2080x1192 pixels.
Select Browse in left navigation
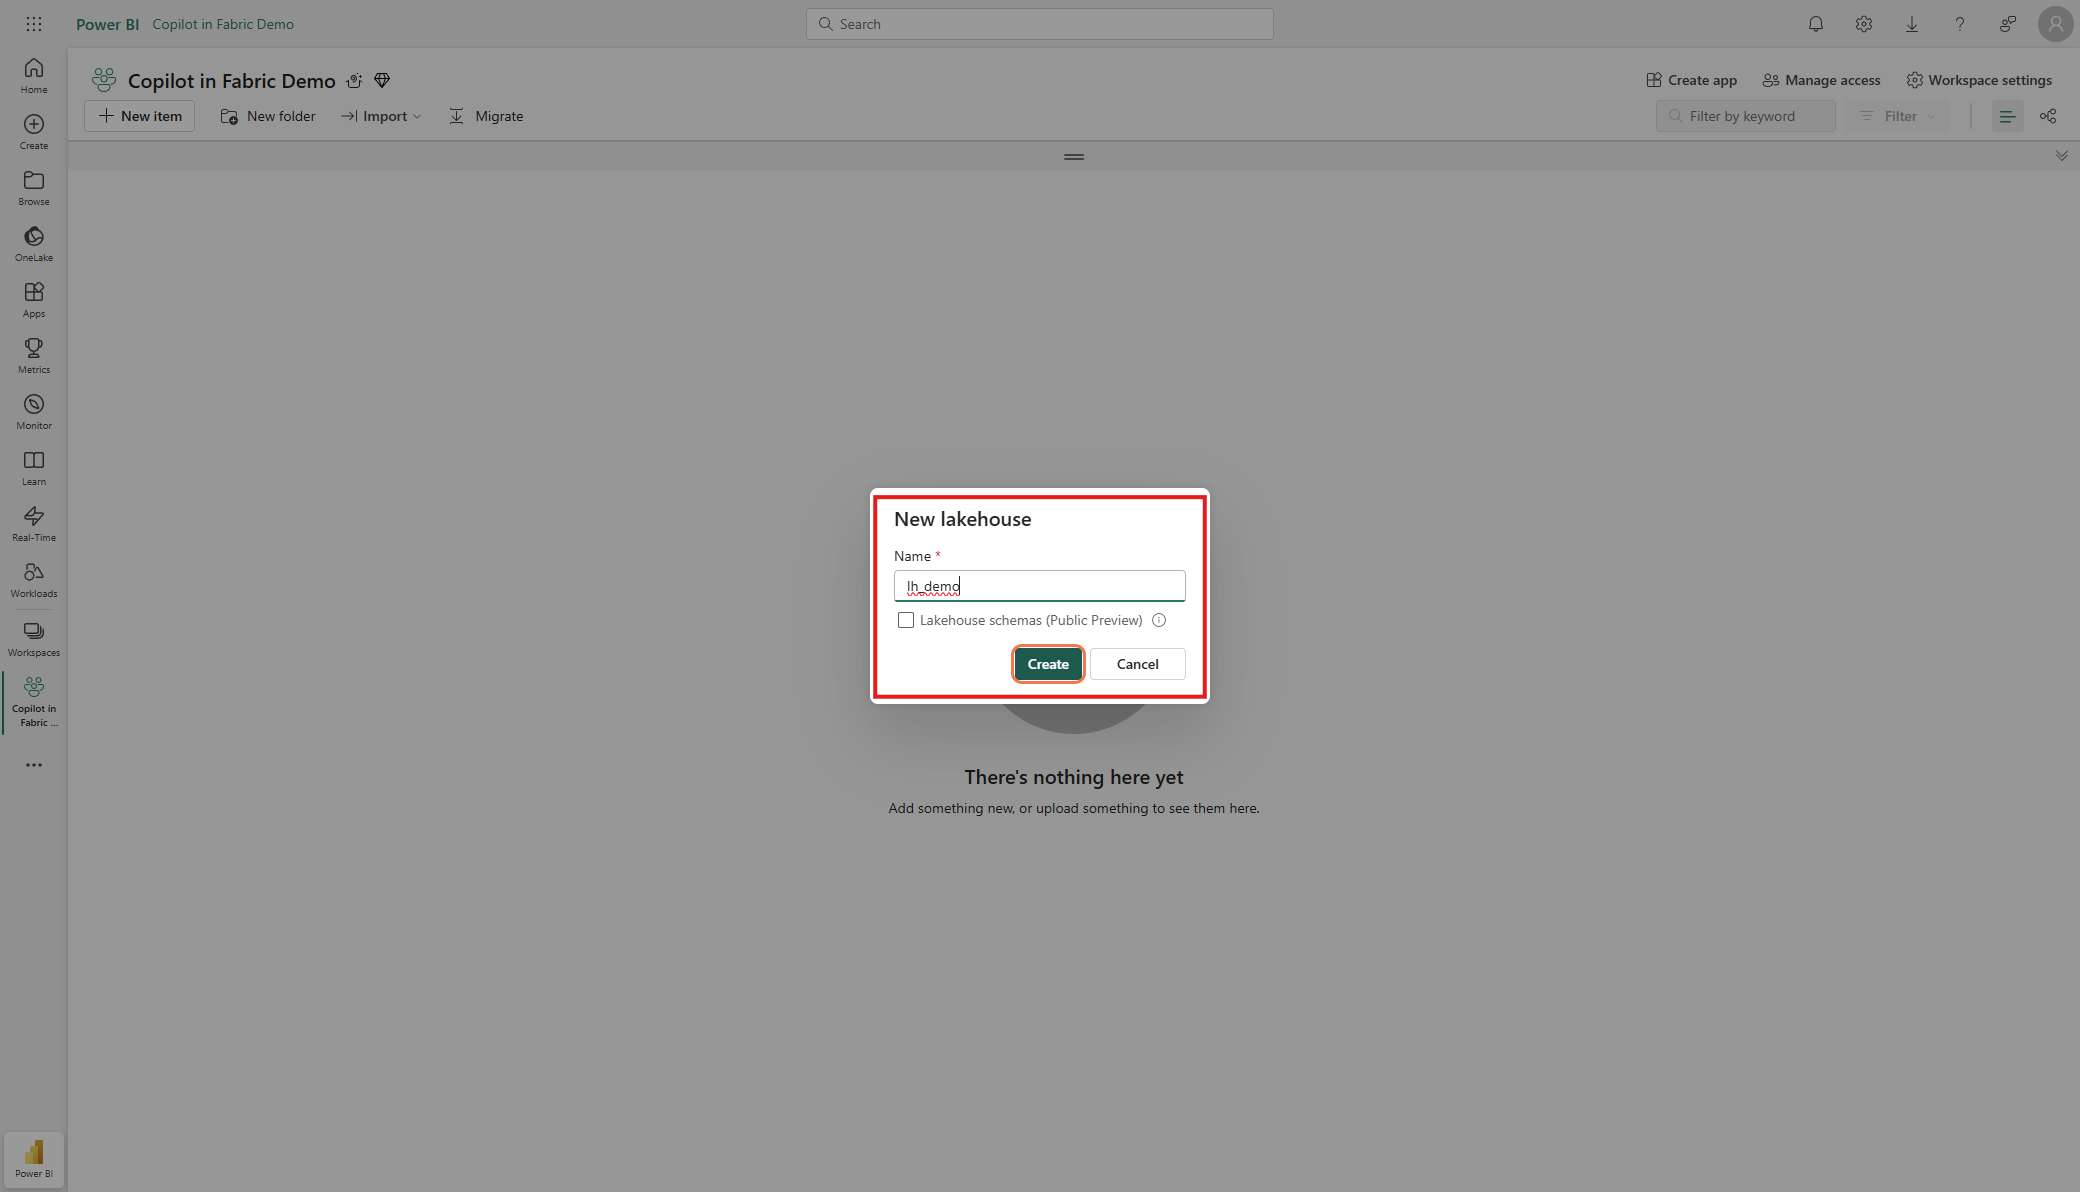[x=33, y=187]
